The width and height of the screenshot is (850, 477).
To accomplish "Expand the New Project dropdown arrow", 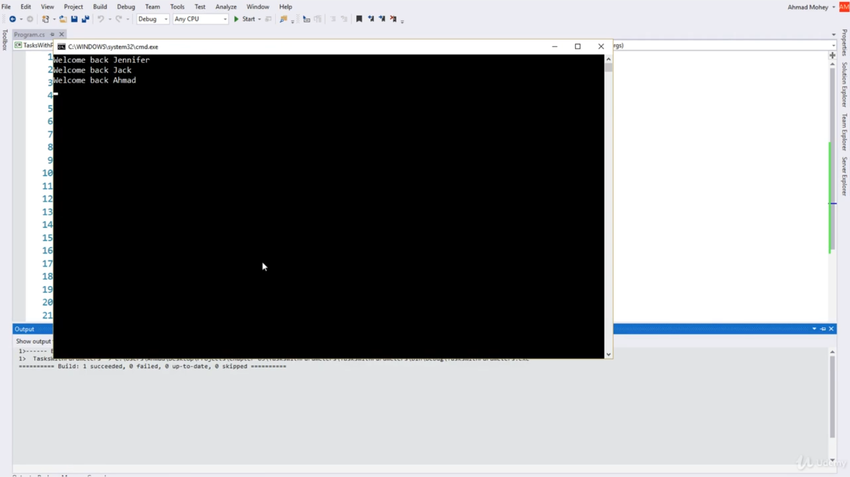I will (54, 19).
